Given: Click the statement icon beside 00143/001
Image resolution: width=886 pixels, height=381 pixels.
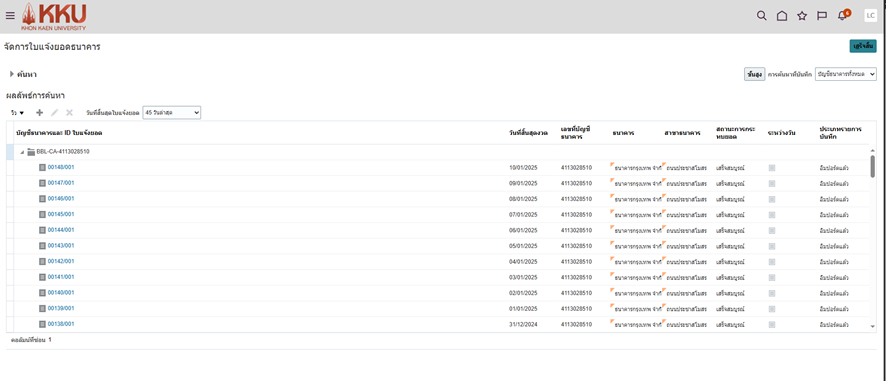Looking at the screenshot, I should pyautogui.click(x=42, y=246).
